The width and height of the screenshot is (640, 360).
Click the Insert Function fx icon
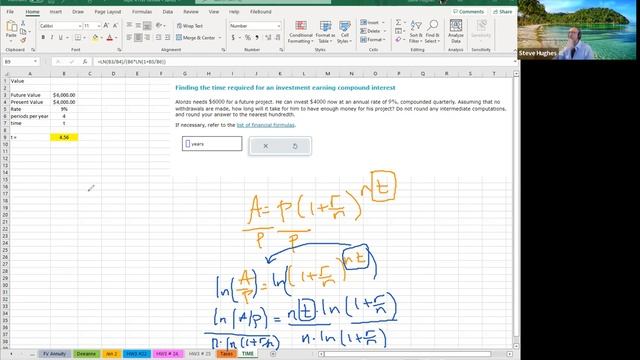pos(85,62)
